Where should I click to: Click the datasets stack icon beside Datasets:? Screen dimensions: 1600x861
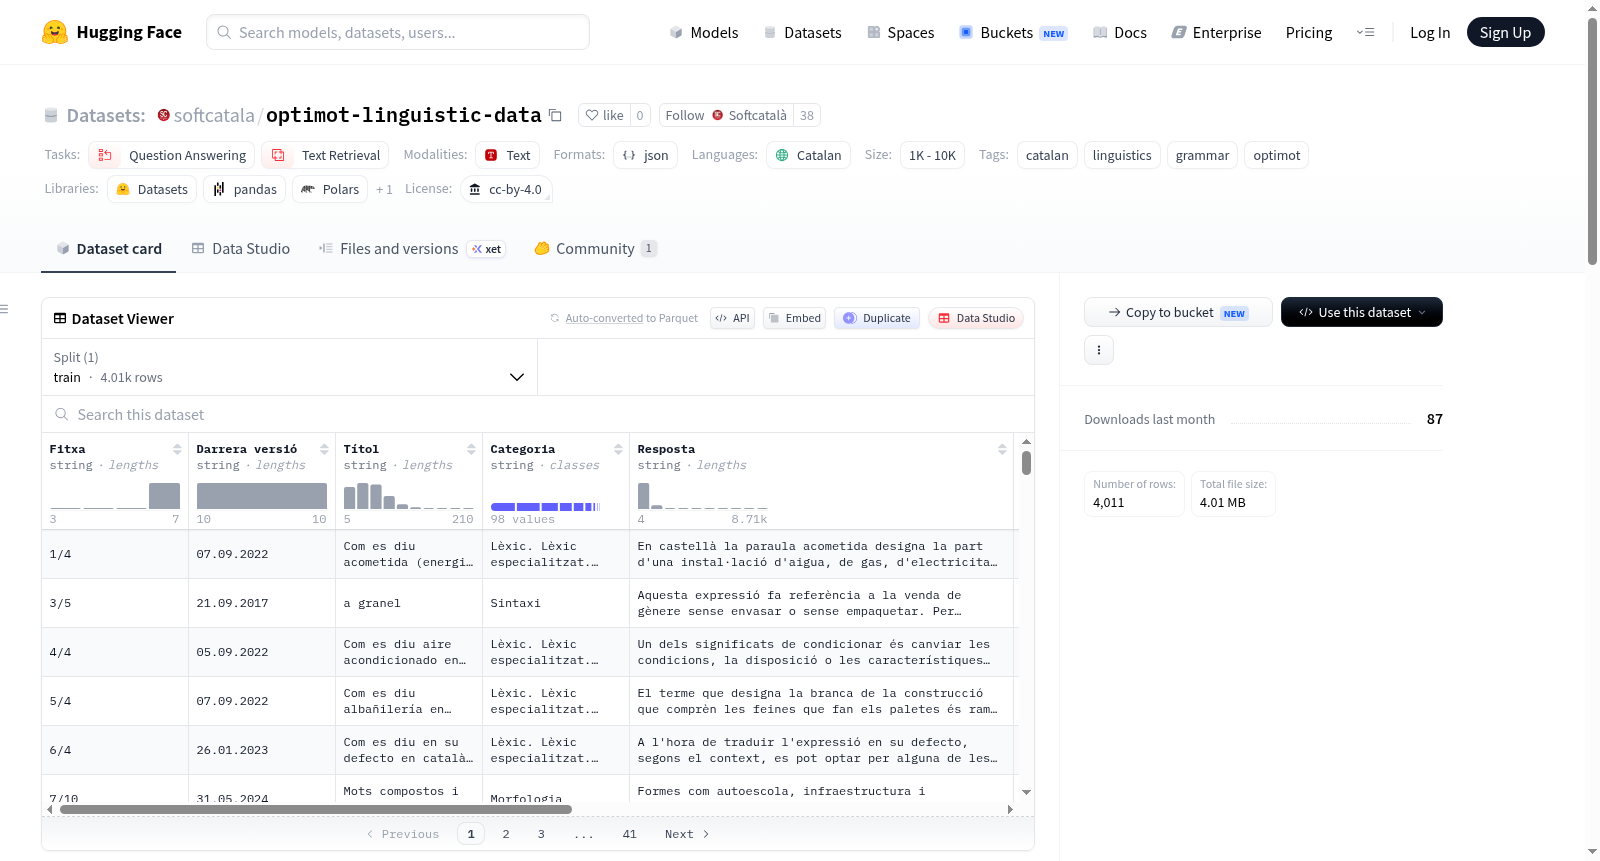point(51,115)
